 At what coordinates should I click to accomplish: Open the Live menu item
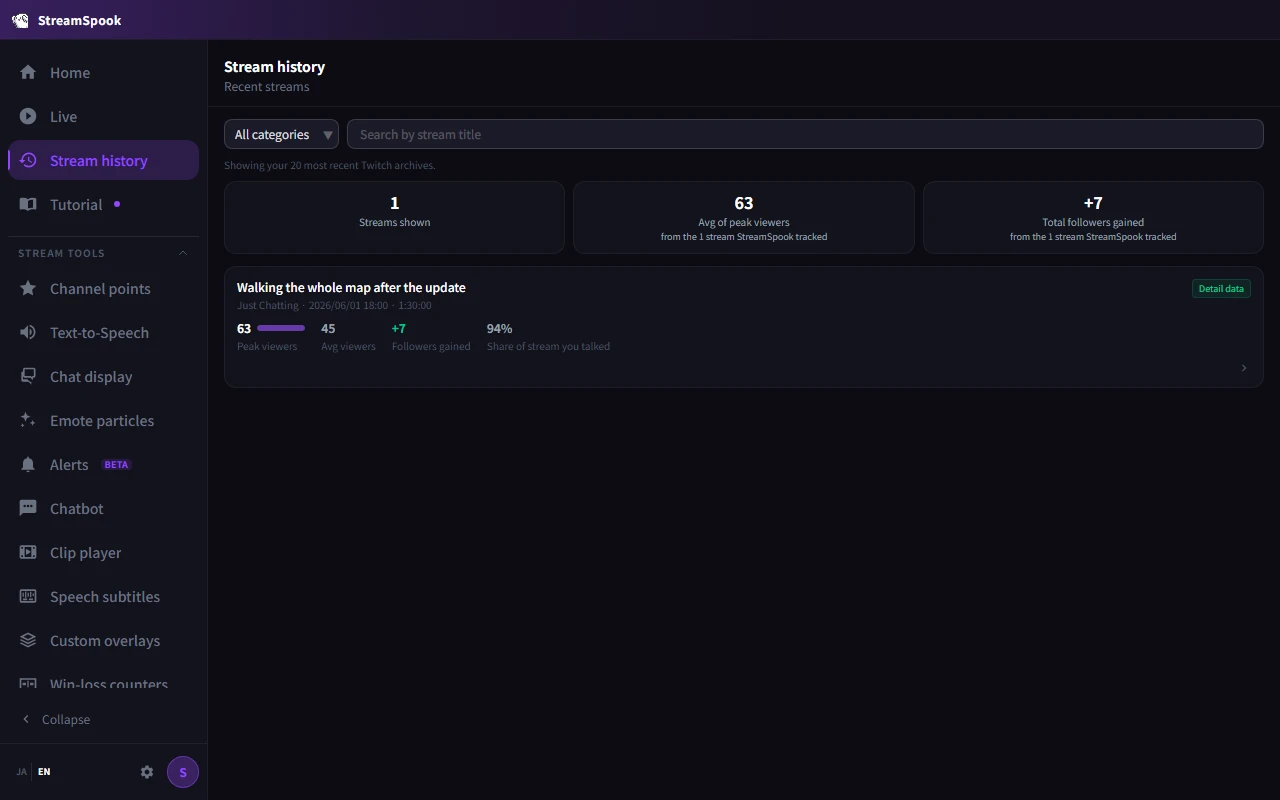(x=104, y=116)
